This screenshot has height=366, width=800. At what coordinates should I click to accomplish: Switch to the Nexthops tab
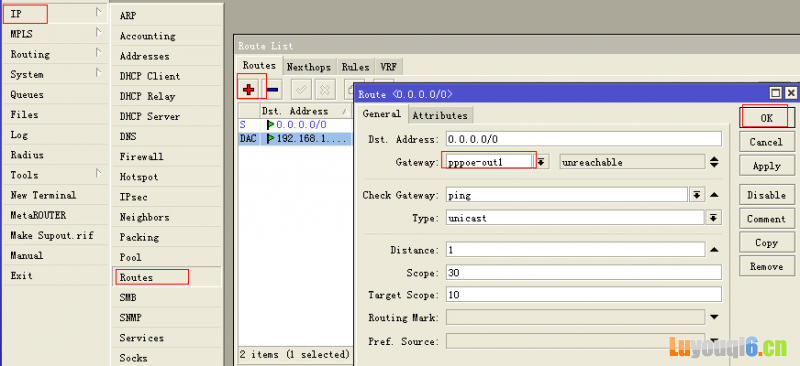pyautogui.click(x=309, y=67)
